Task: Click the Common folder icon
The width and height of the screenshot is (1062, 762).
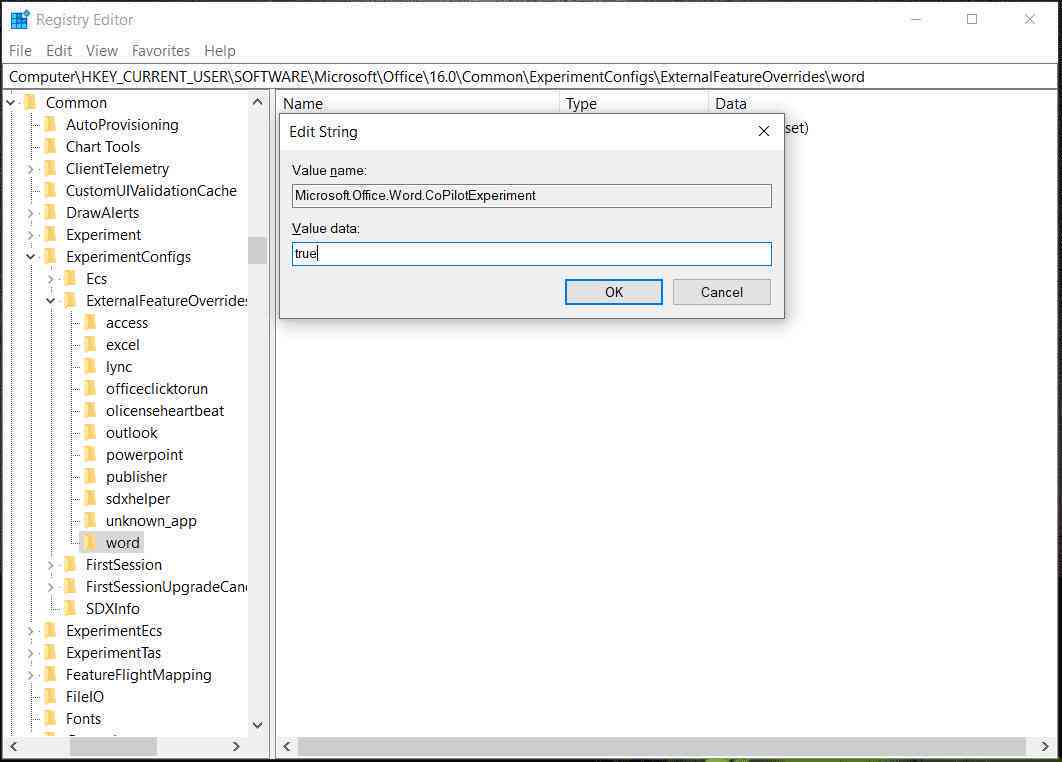Action: (x=31, y=103)
